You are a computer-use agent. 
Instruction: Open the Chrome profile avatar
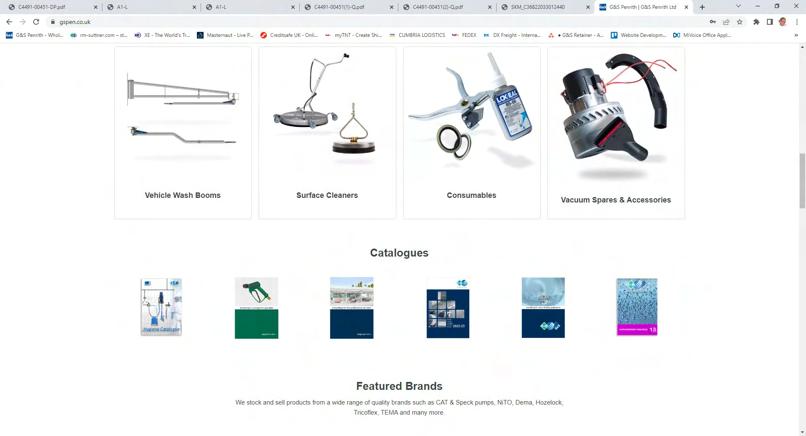(782, 22)
